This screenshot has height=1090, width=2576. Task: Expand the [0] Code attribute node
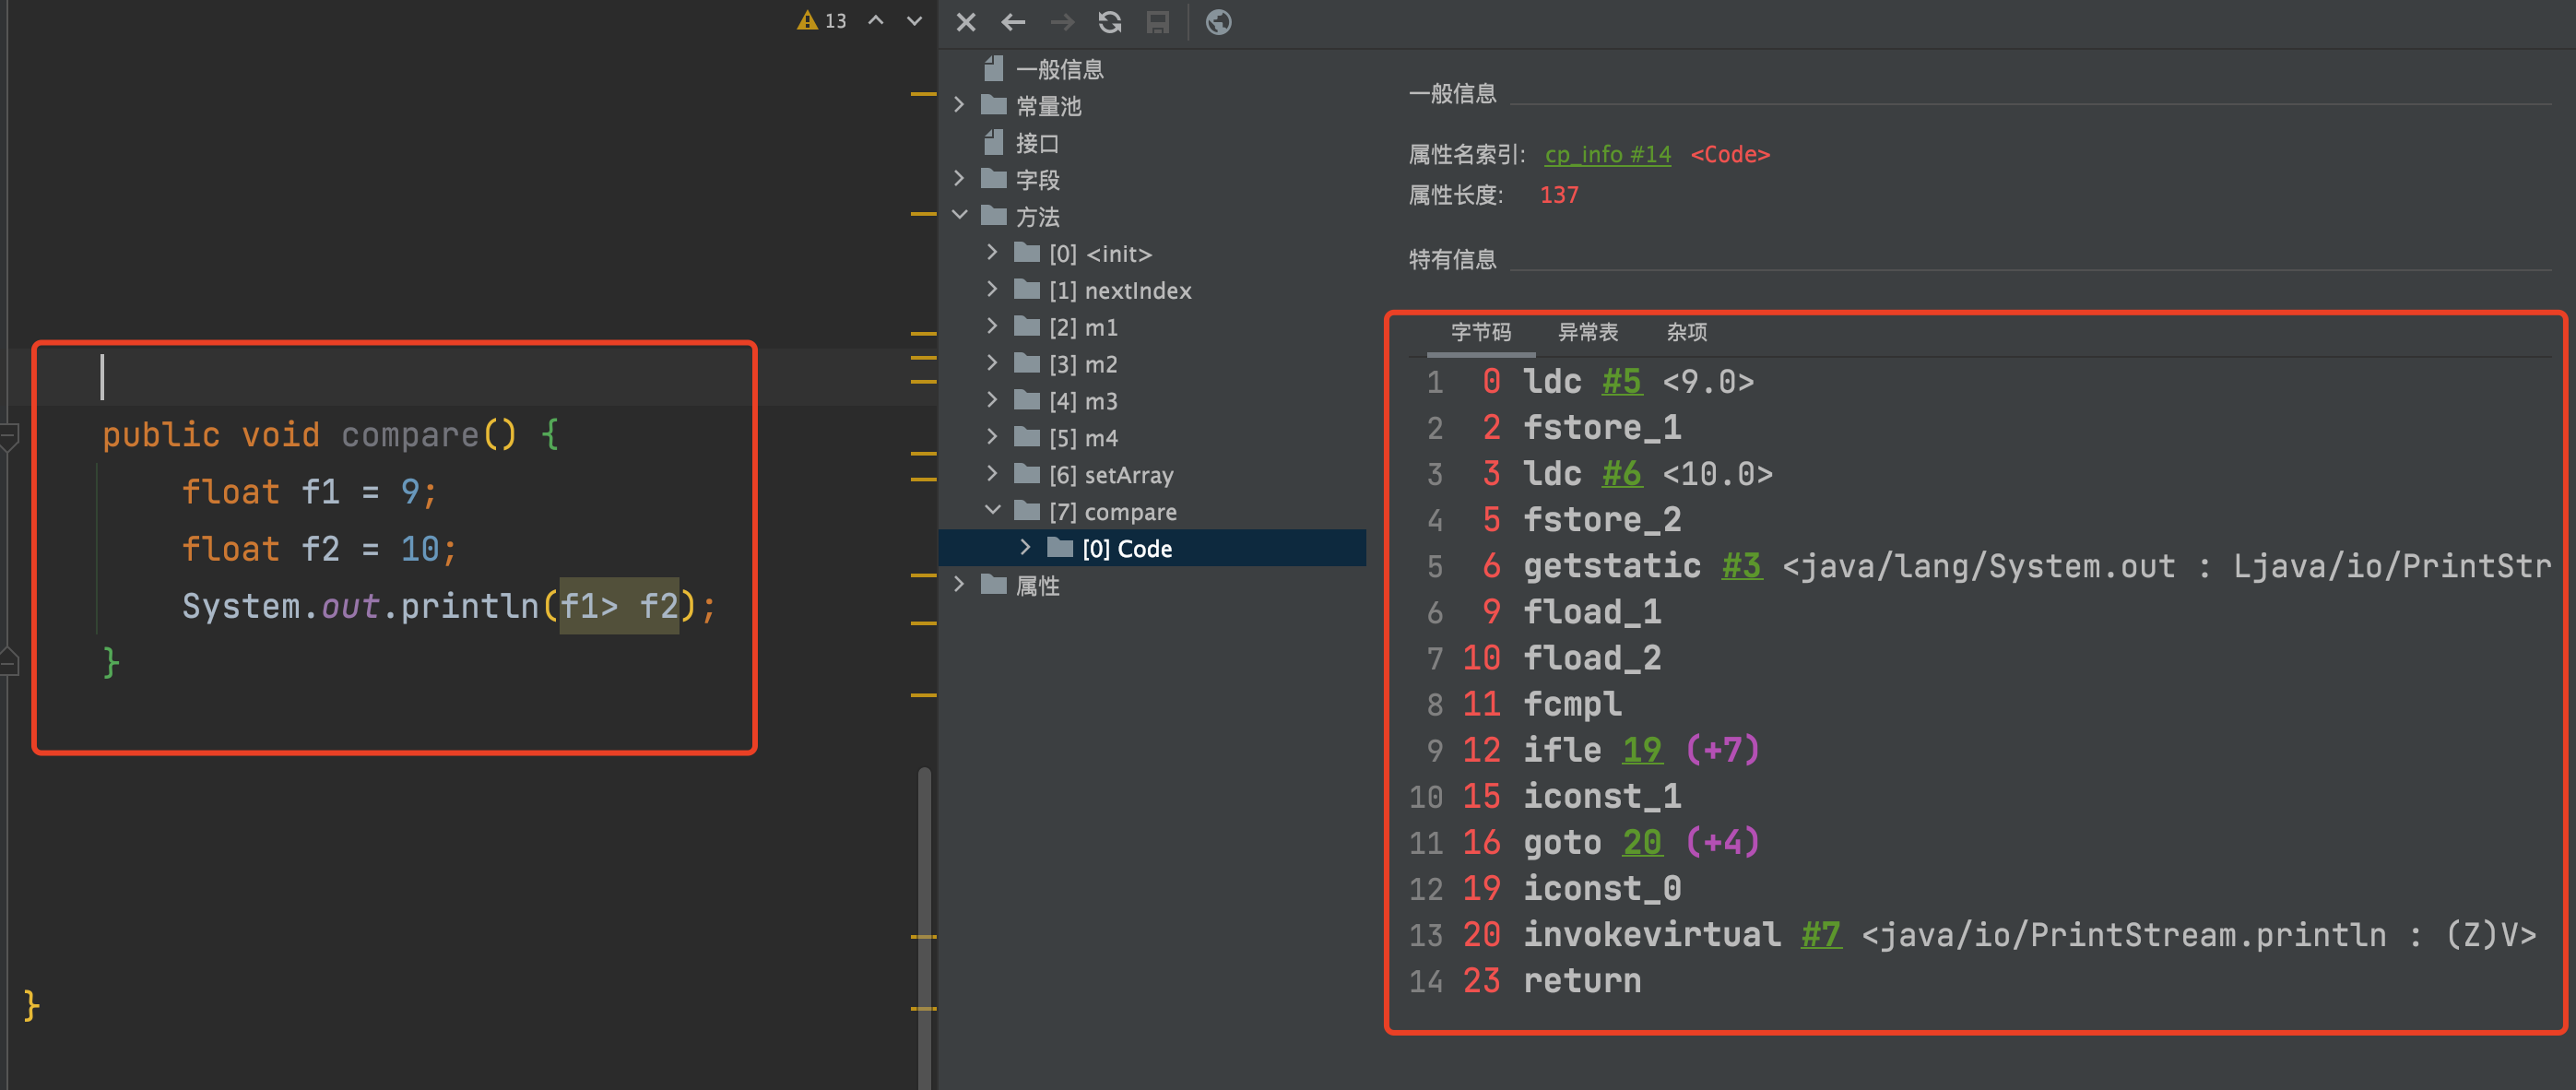click(1025, 548)
